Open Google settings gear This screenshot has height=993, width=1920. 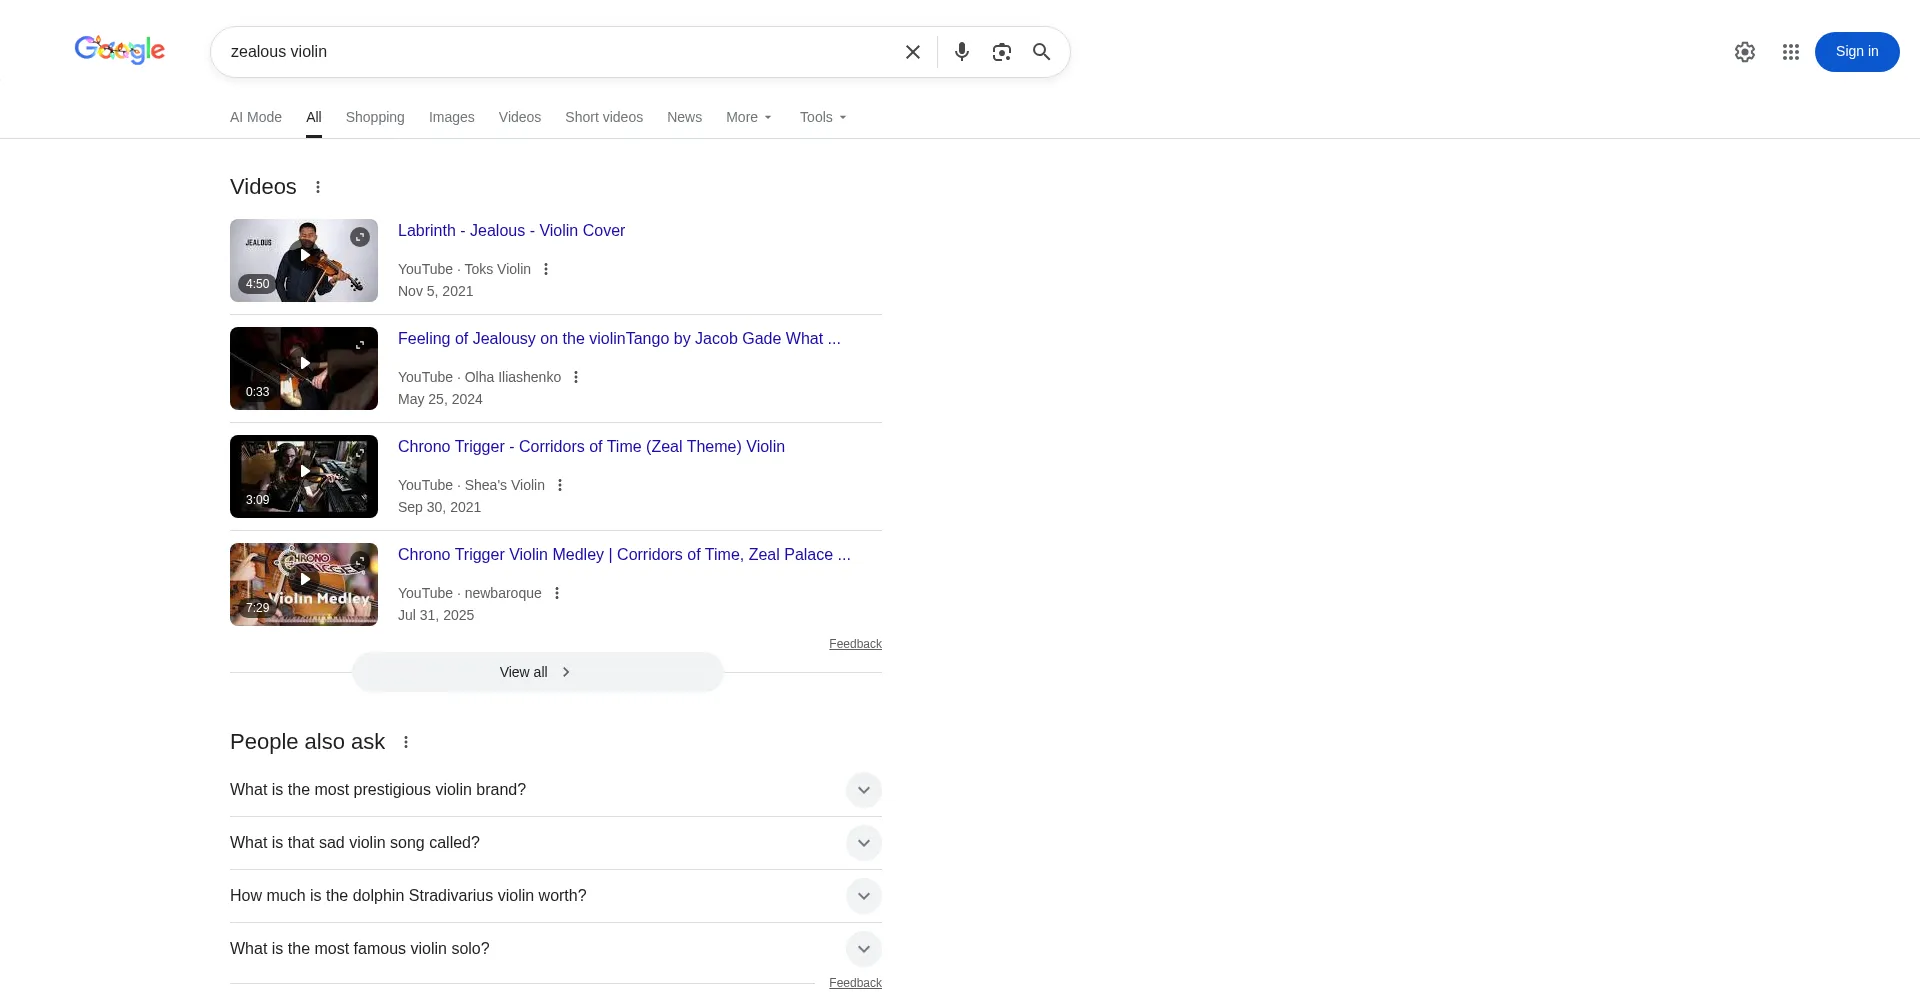click(x=1744, y=52)
